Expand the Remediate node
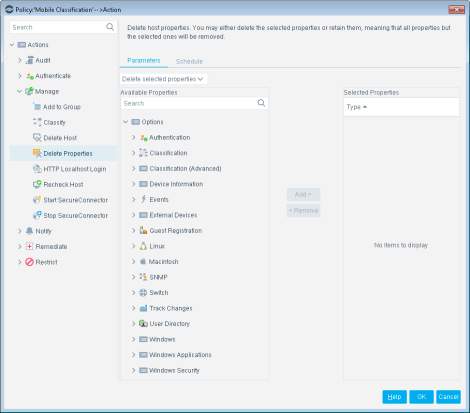Image resolution: width=470 pixels, height=413 pixels. [x=20, y=246]
